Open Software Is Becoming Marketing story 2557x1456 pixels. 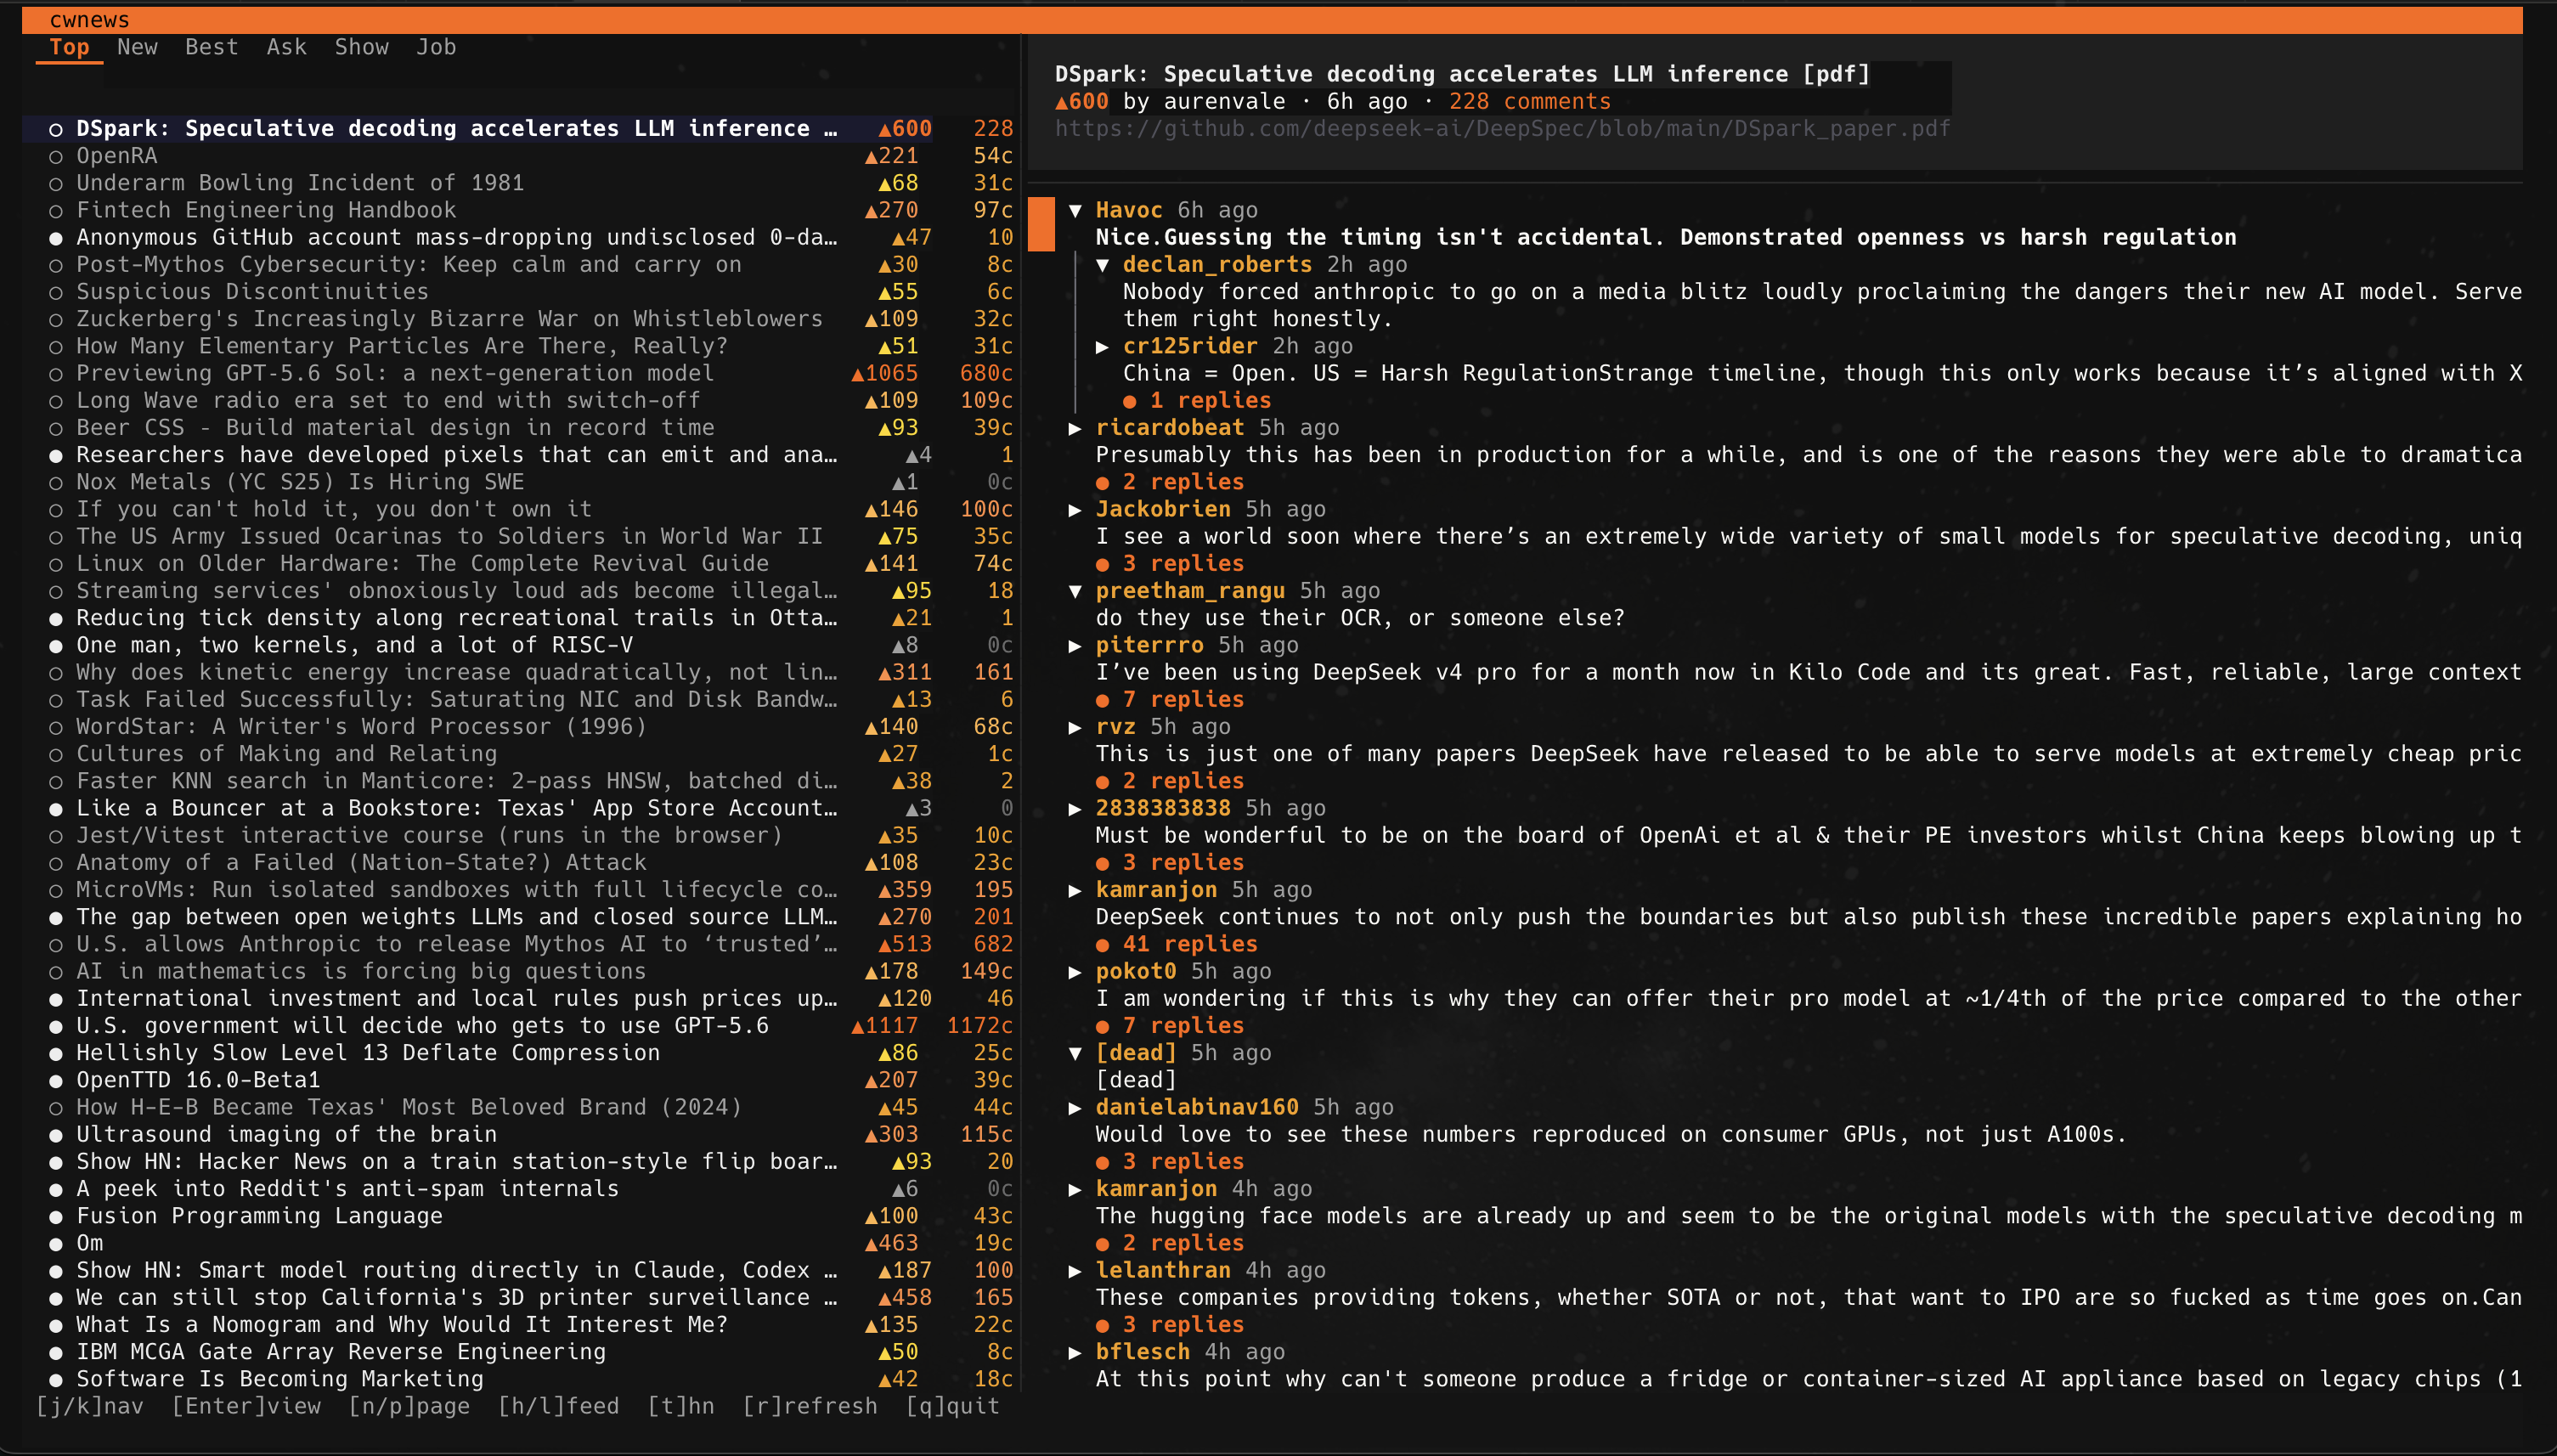click(280, 1379)
